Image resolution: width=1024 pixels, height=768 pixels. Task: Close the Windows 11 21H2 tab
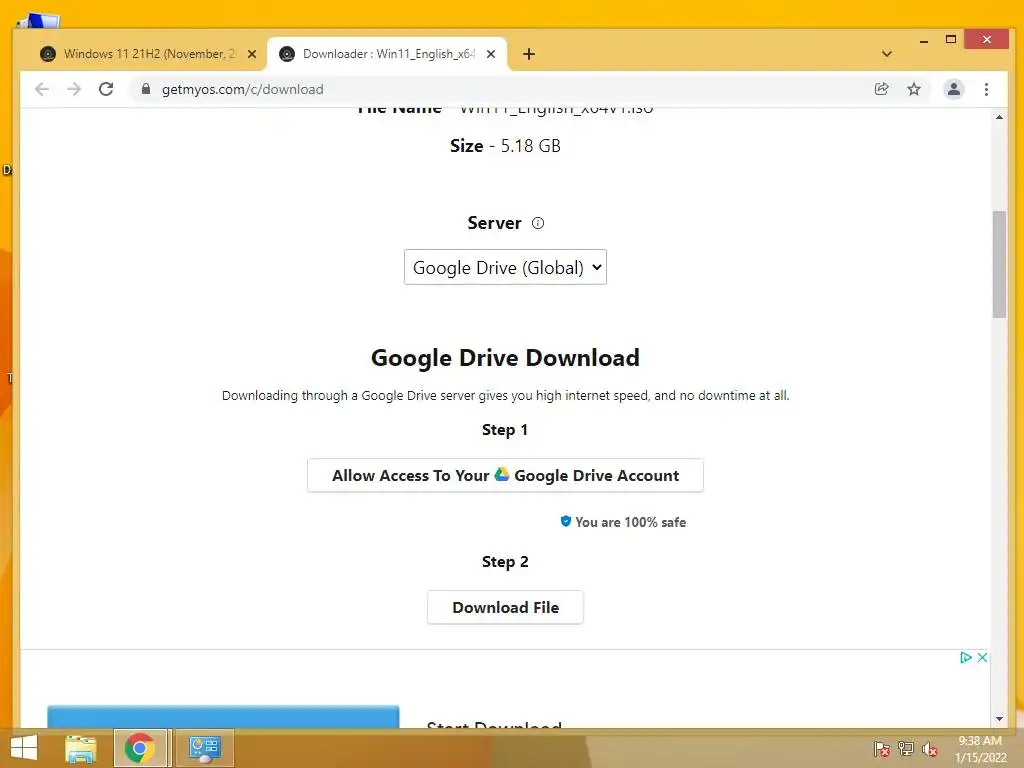251,54
